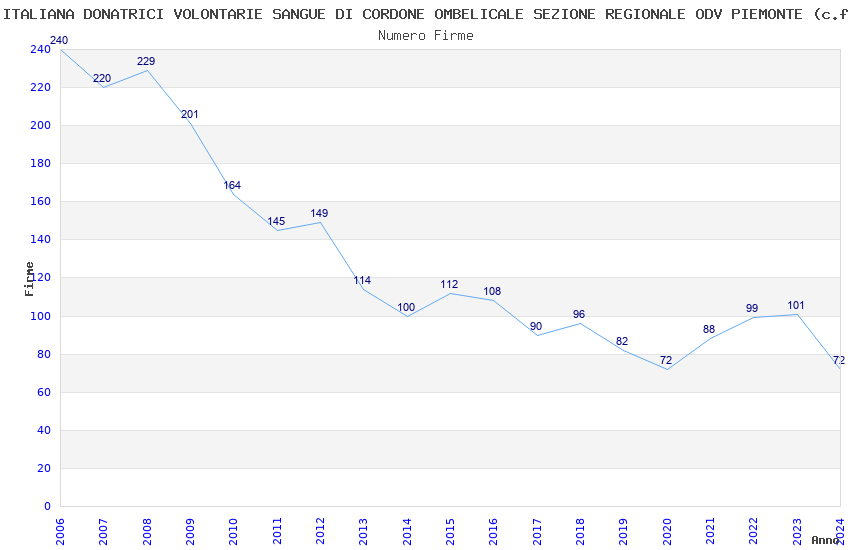Click the data label 101 for 2023
The width and height of the screenshot is (850, 550).
796,306
